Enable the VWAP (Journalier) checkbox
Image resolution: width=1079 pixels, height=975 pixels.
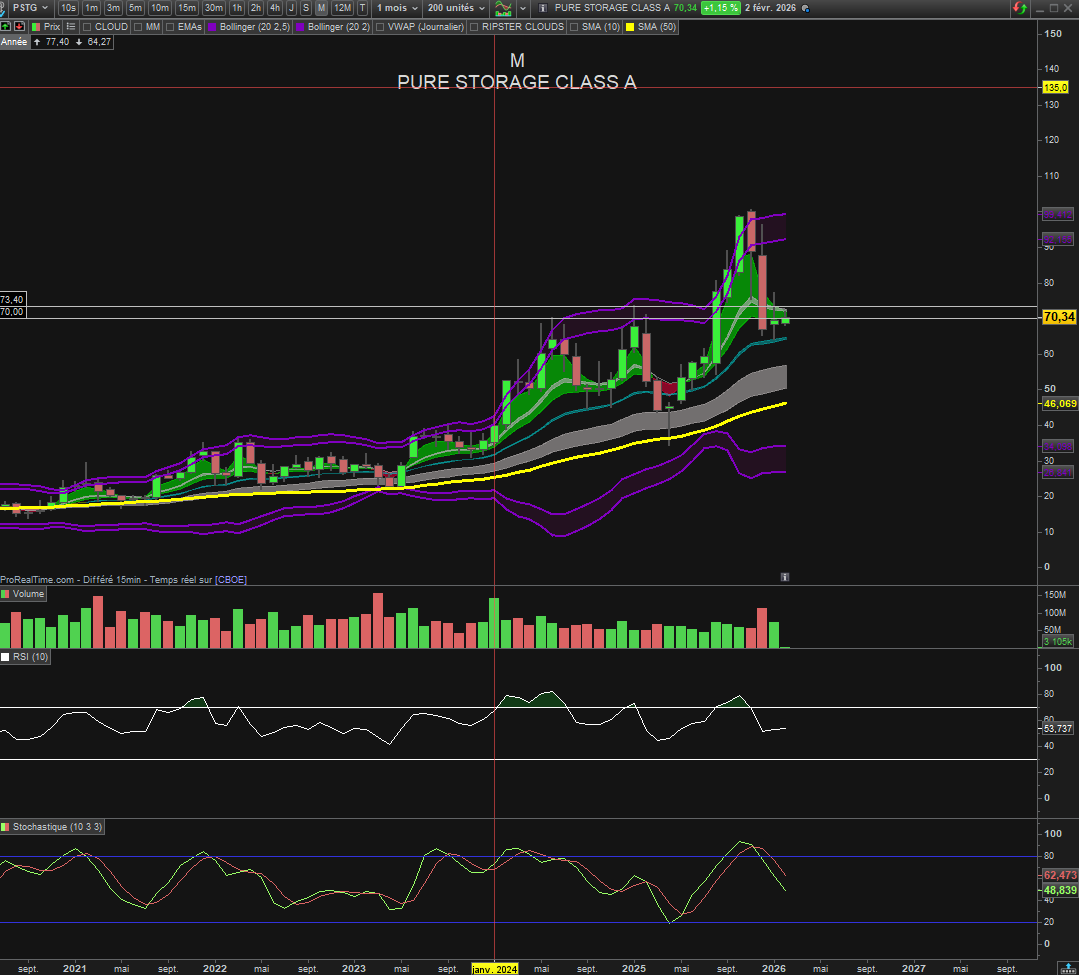(x=380, y=27)
